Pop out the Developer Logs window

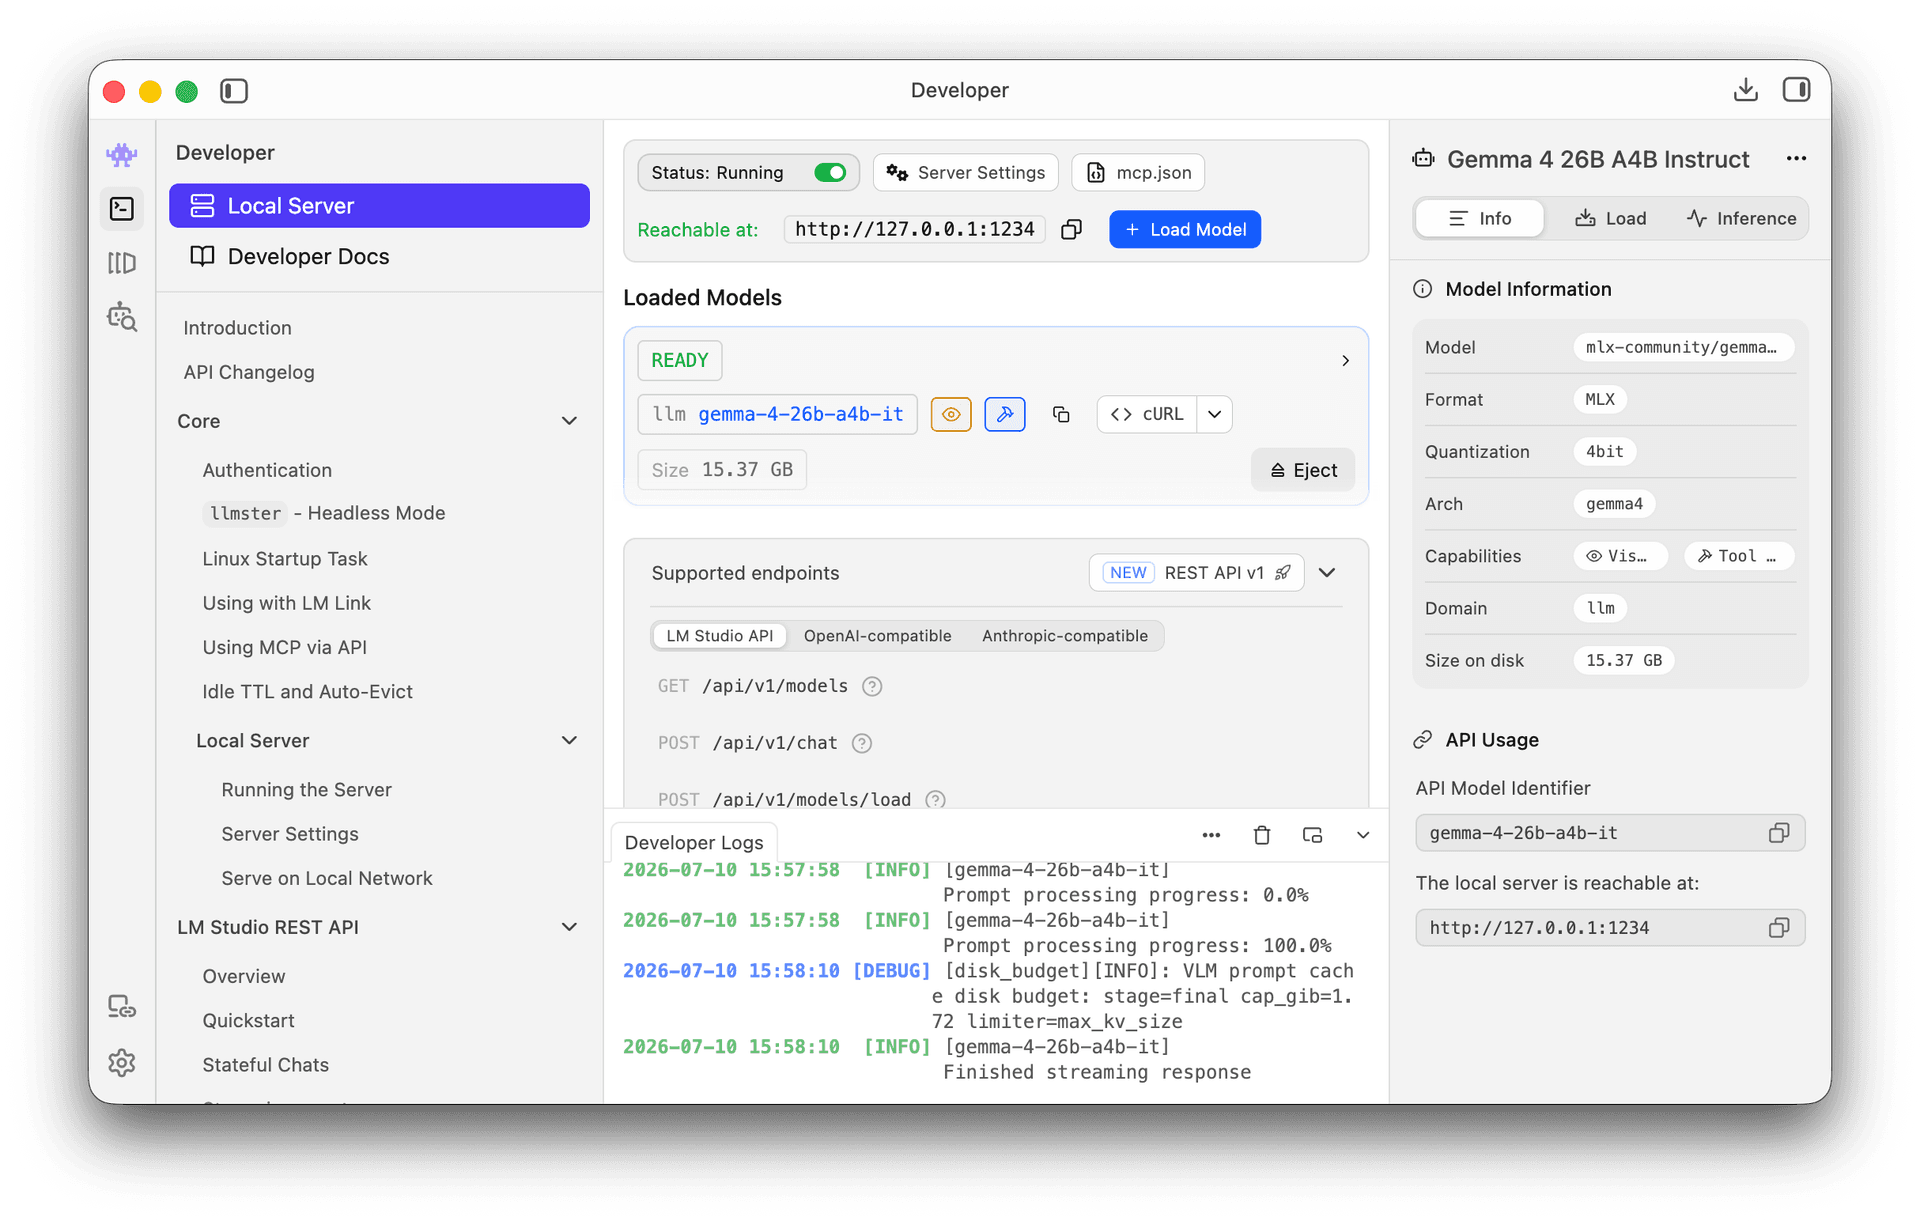pos(1312,835)
